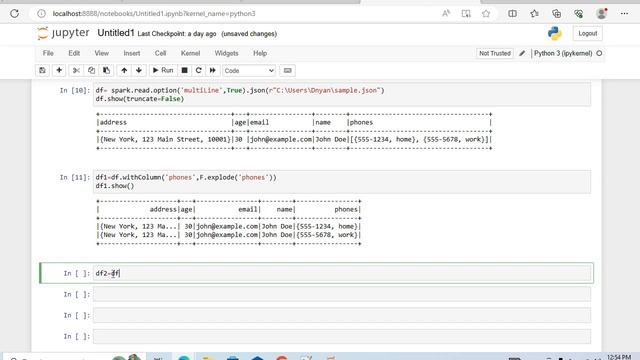Screen dimensions: 640x360
Task: Copy selected cells icon
Action: click(91, 71)
